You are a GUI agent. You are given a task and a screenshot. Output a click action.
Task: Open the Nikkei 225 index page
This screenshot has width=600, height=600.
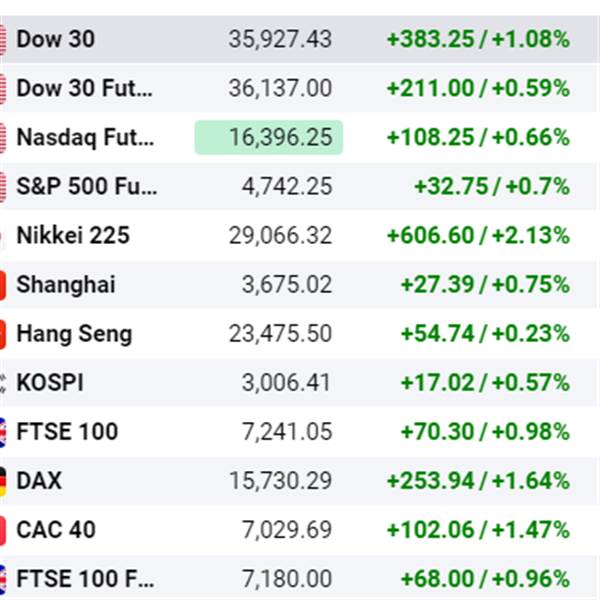coord(73,236)
